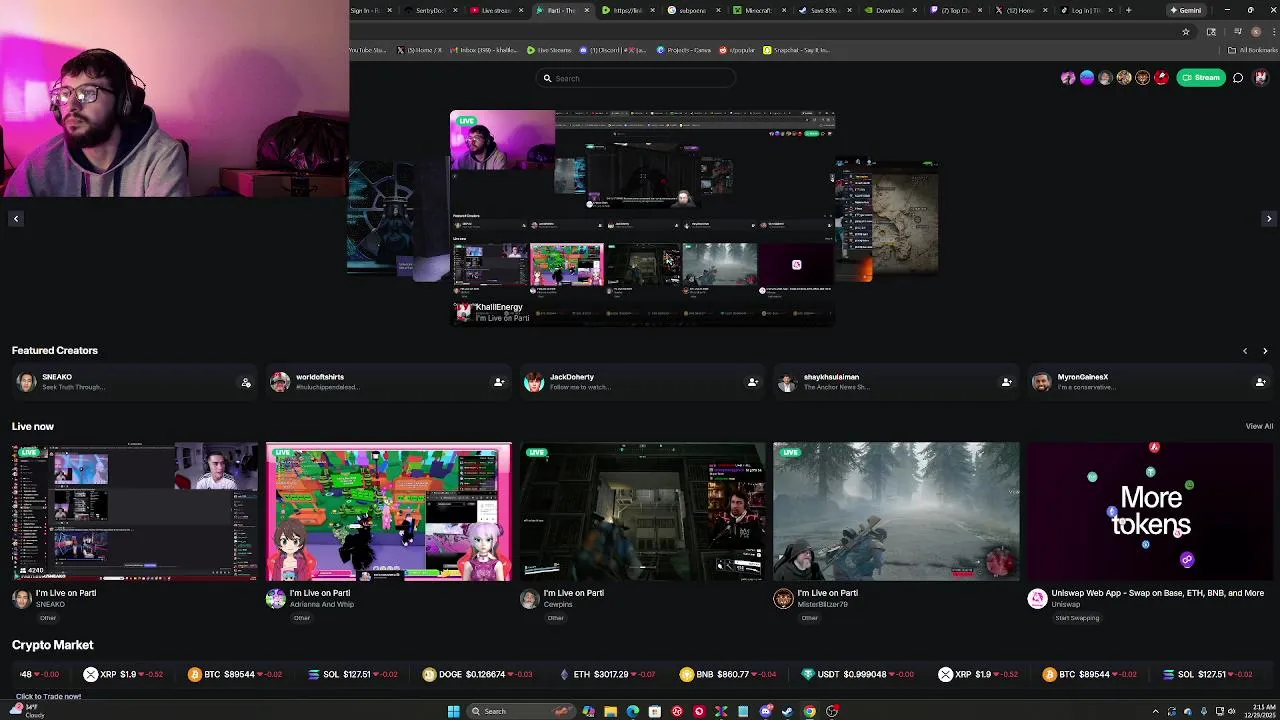The image size is (1280, 720).
Task: Open the weather widget on the taskbar
Action: coord(28,711)
